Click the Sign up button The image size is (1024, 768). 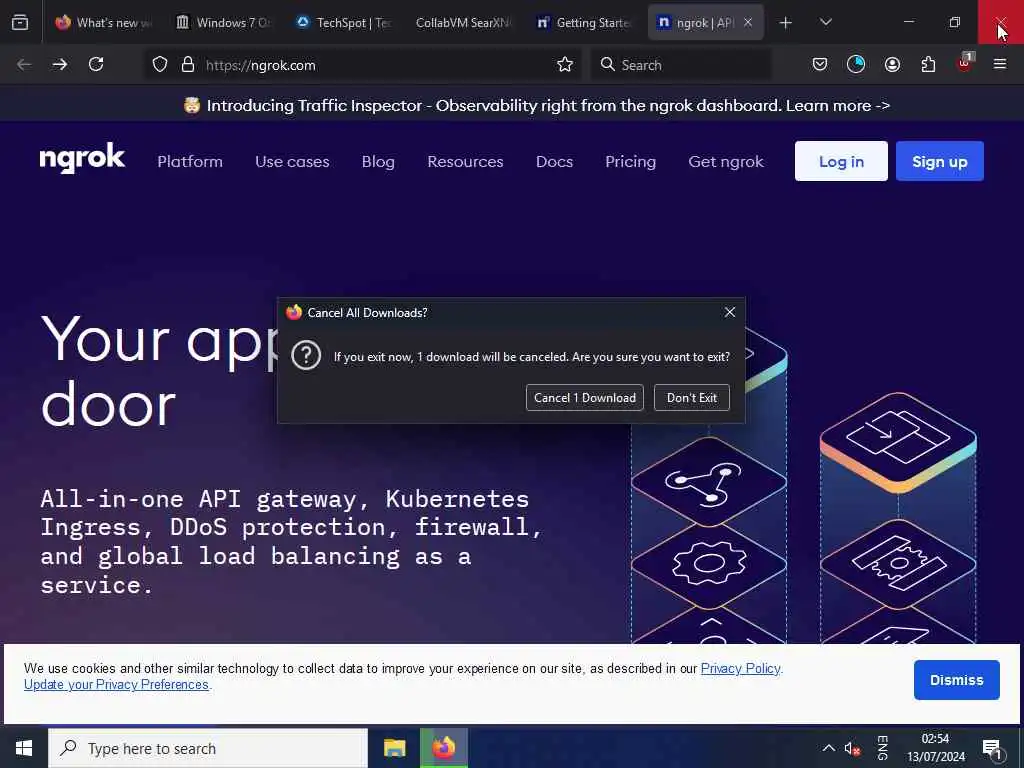(940, 161)
